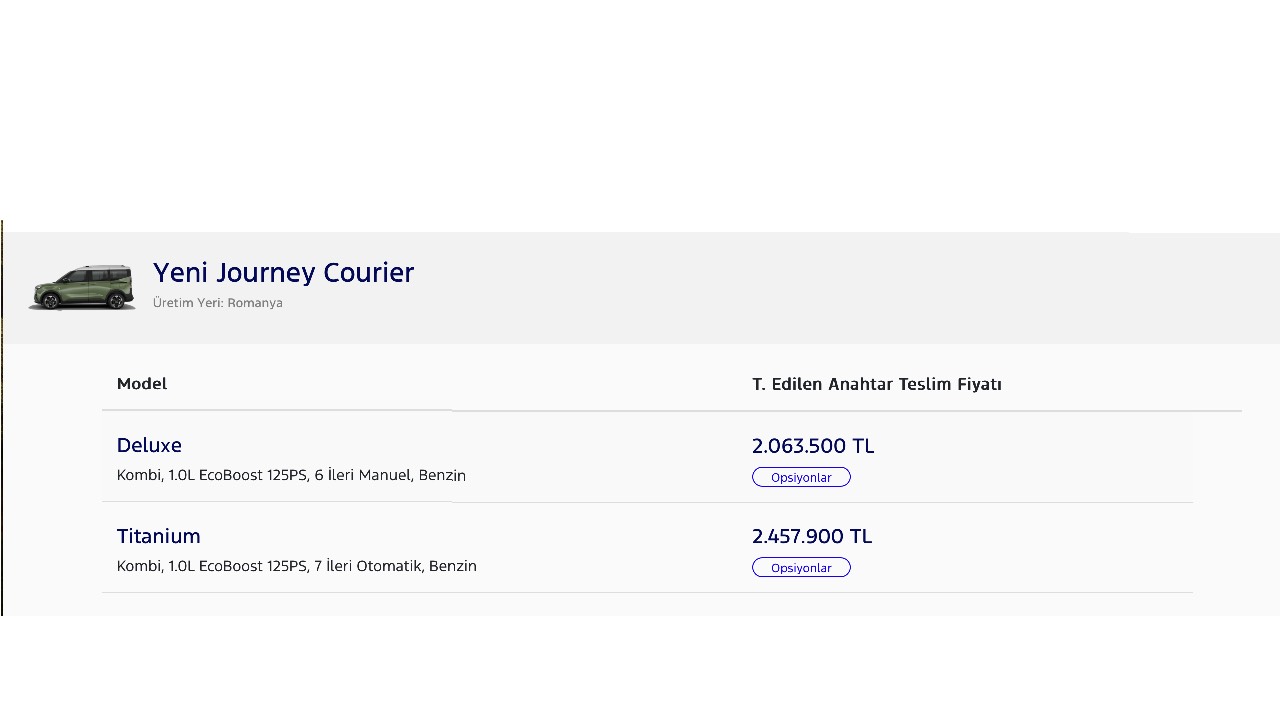Click the Üretim Yeri: Romanya text
Screen dimensions: 1280x720
[x=218, y=303]
